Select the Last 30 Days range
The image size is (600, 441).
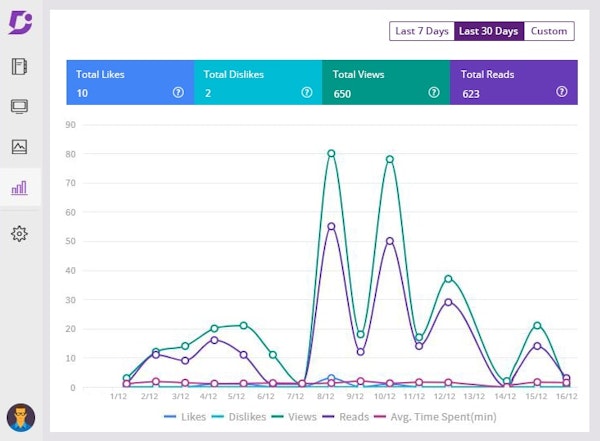488,31
